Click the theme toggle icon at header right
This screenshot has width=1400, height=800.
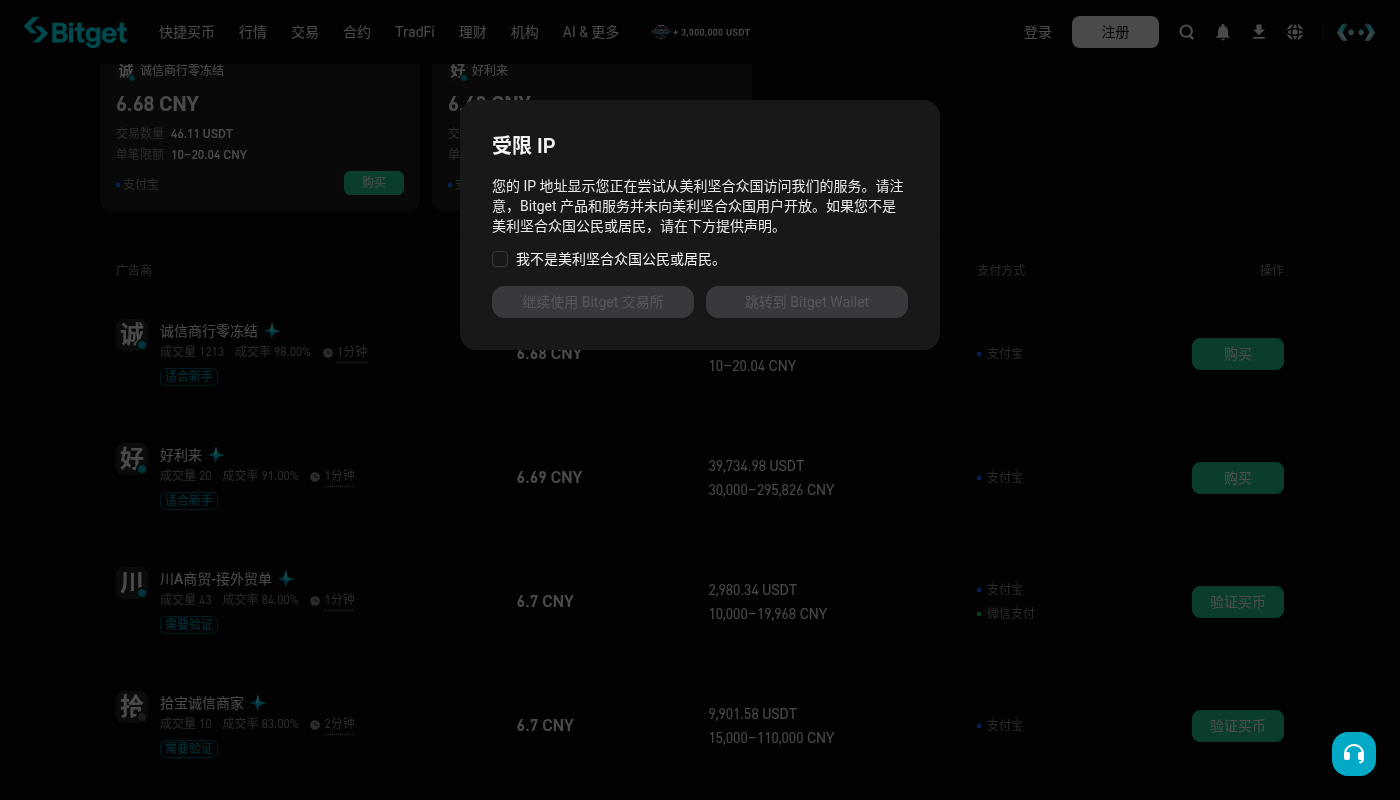coord(1356,32)
